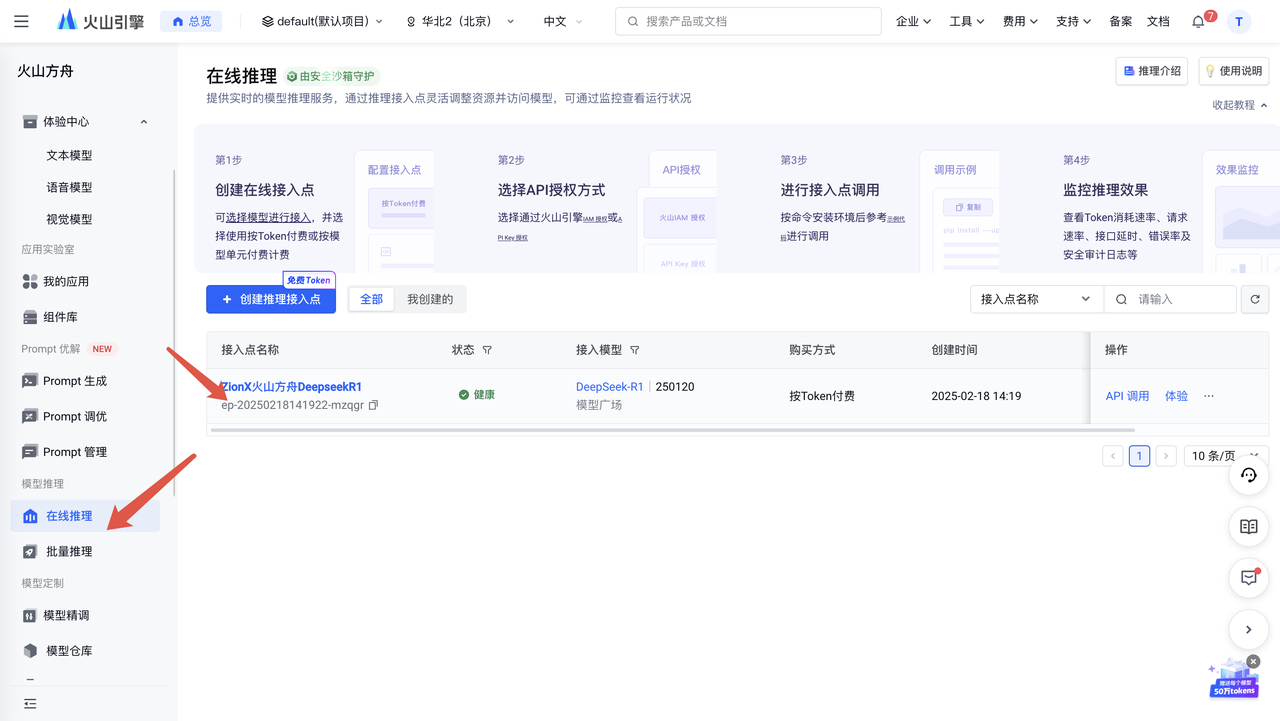Viewport: 1280px width, 721px height.
Task: Expand the floating side panel arrow
Action: point(1248,630)
